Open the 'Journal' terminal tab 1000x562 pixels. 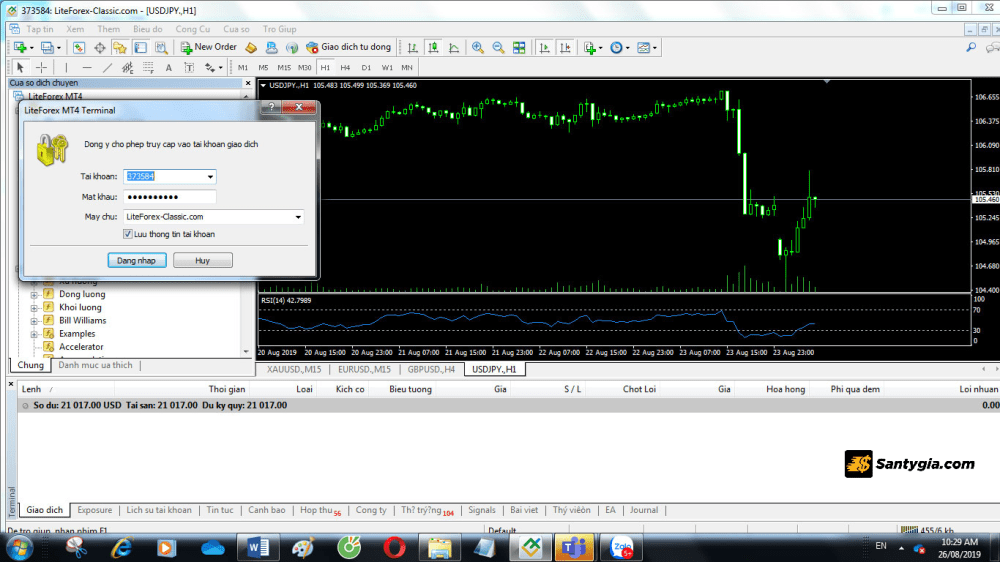tap(643, 510)
